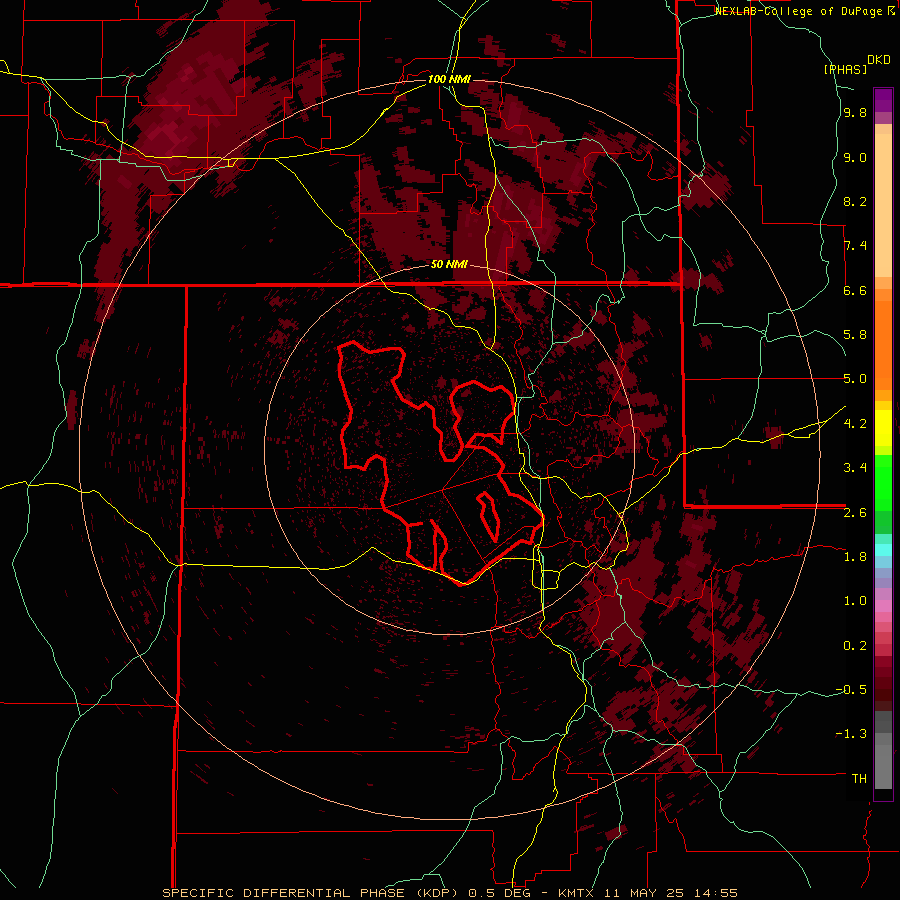The width and height of the screenshot is (900, 900).
Task: Click the "5.8" value on the color scale
Action: click(855, 335)
